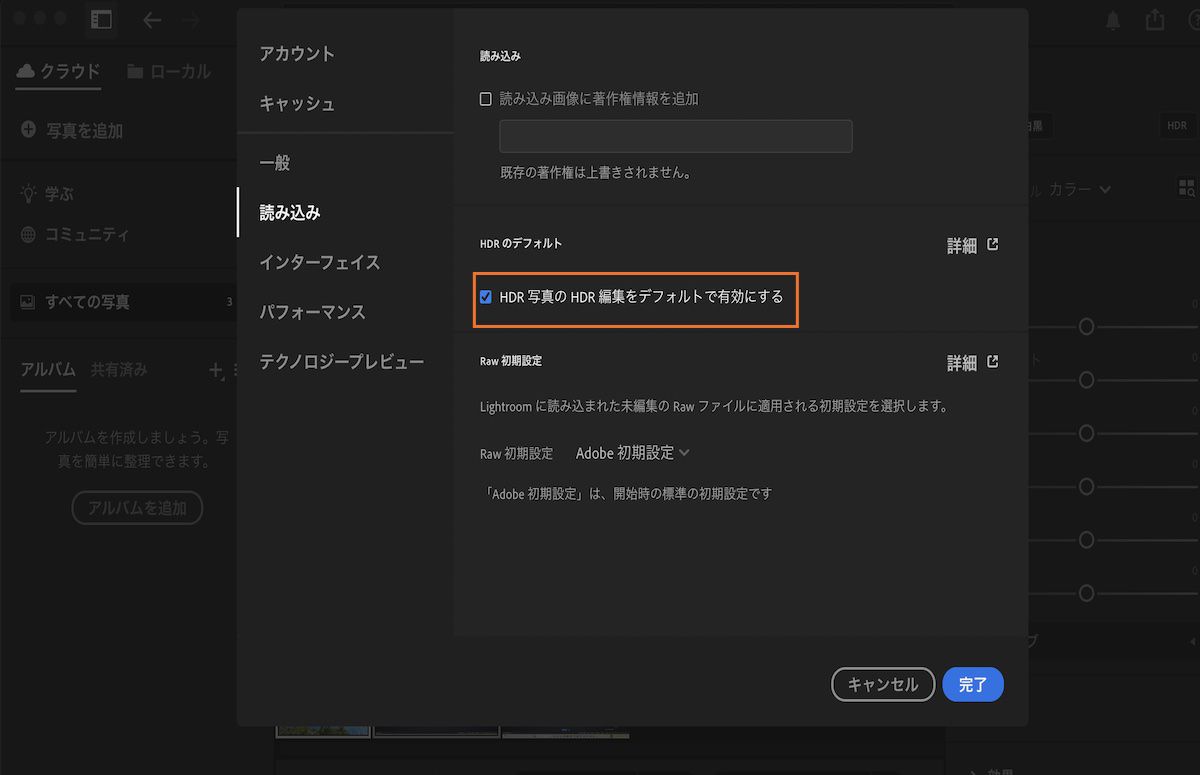Open the Raw 初期設定 dropdown showing Adobe 初期設定
Screen dimensions: 1200x775
pos(630,452)
